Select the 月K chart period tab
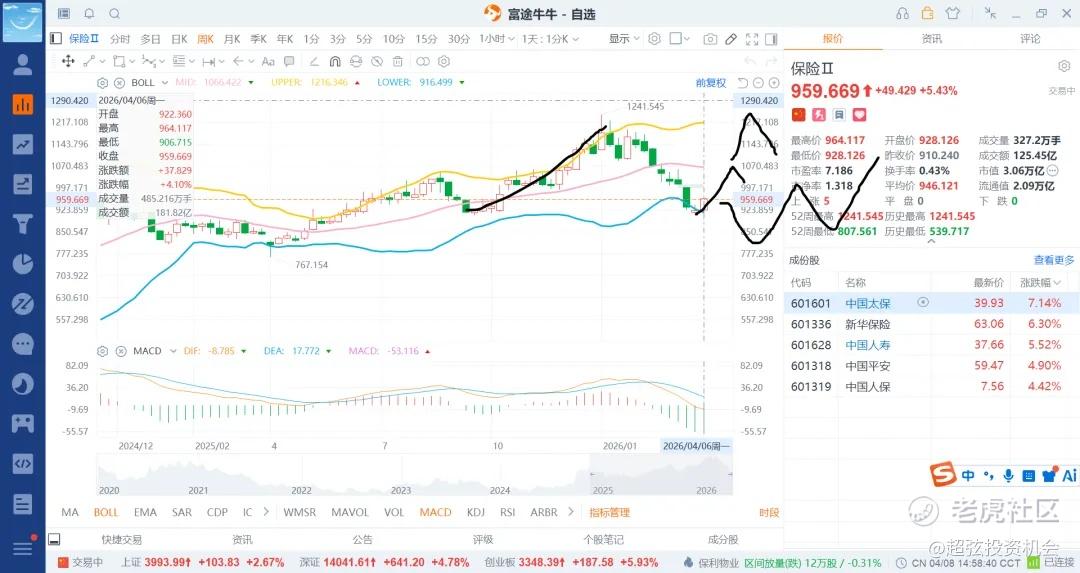Screen dimensions: 1080x573 (232, 39)
